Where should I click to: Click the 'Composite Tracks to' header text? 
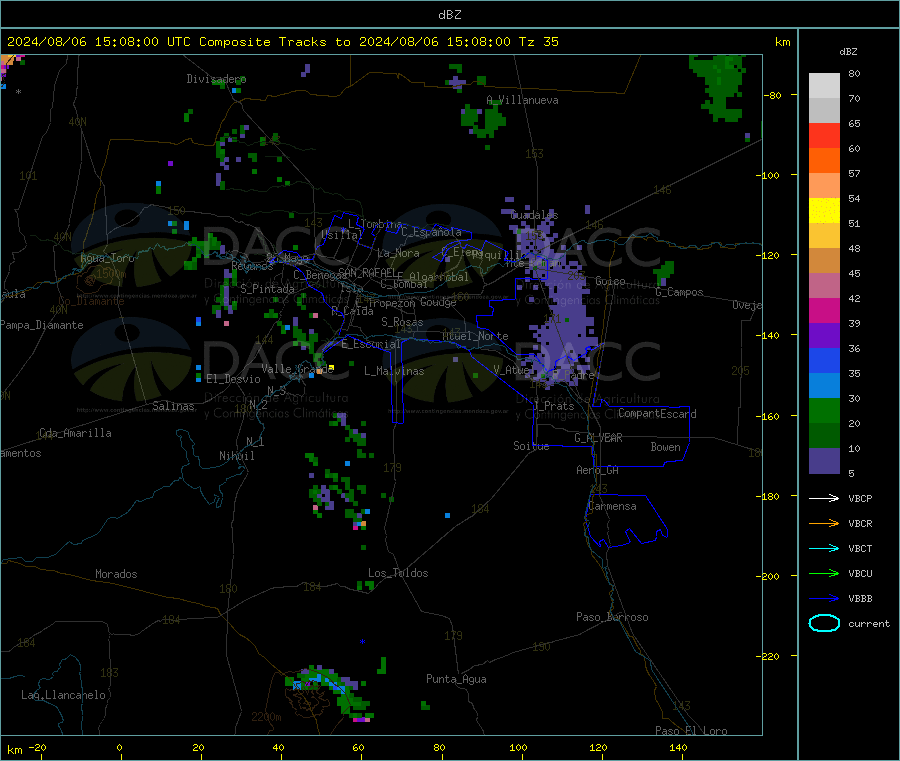(274, 42)
